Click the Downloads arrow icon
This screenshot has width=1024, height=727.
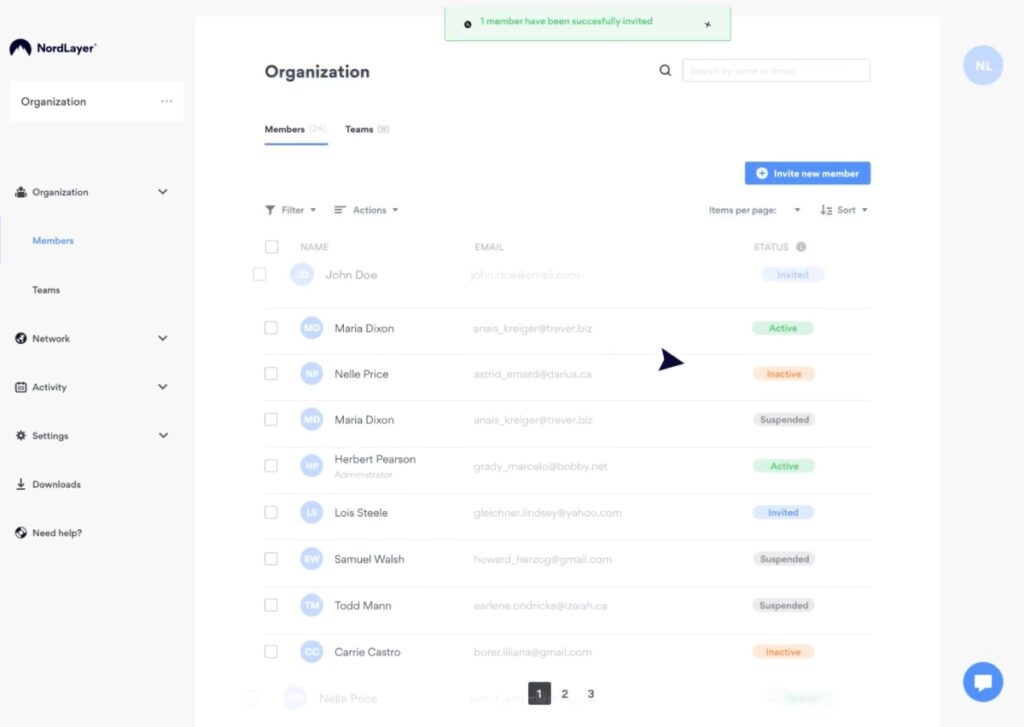tap(21, 484)
